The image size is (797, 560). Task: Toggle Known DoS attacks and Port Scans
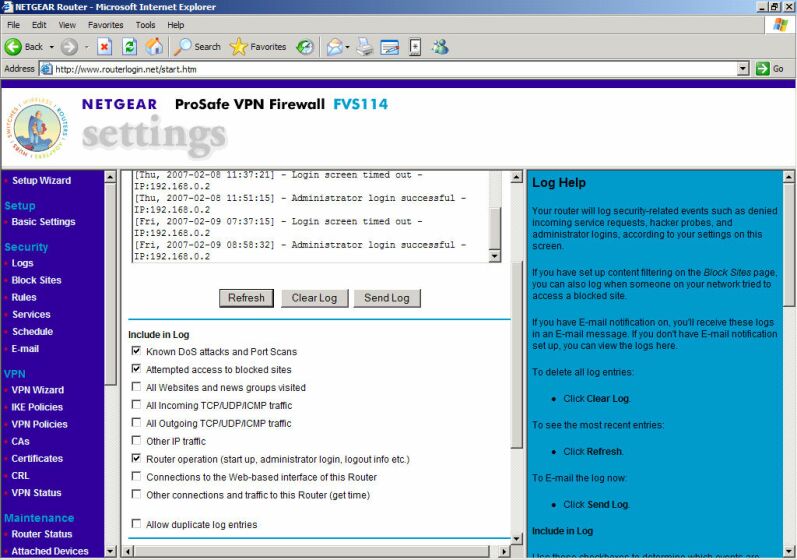[136, 351]
